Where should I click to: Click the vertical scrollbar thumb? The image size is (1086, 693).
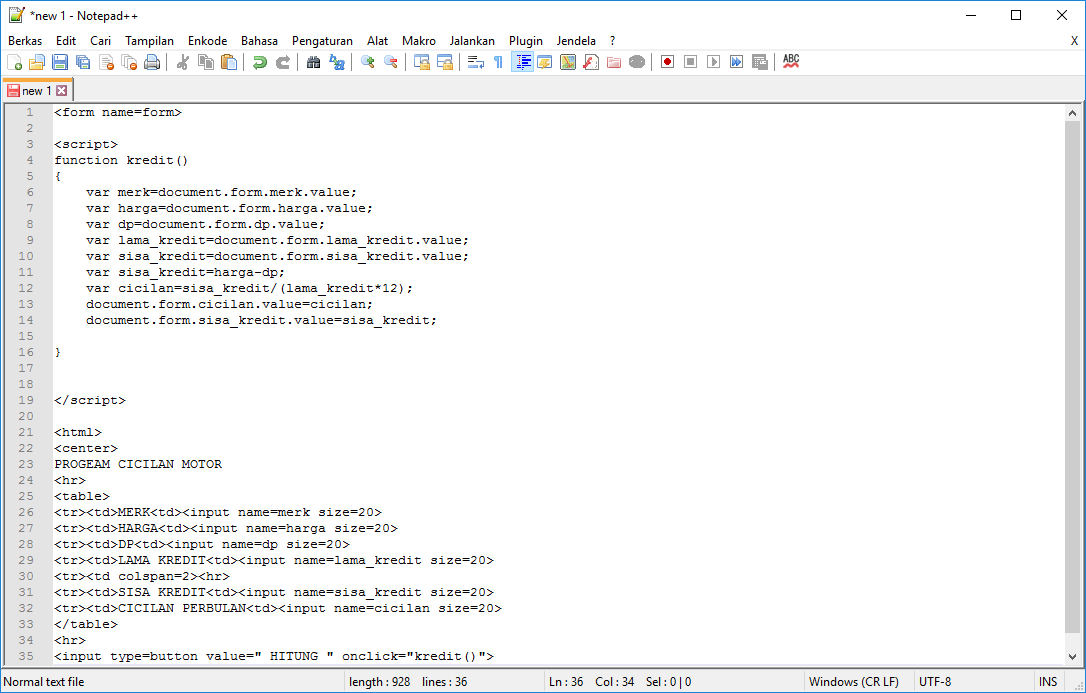[1073, 377]
